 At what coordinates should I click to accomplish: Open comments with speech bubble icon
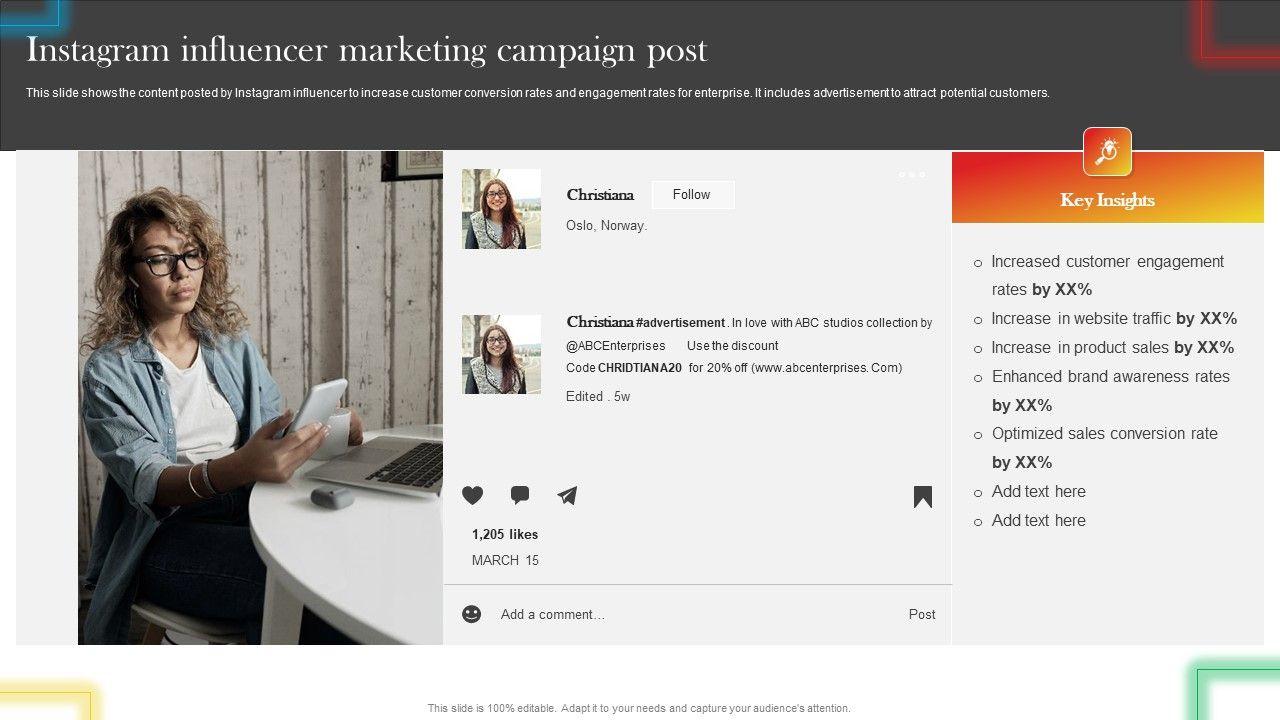pos(520,495)
